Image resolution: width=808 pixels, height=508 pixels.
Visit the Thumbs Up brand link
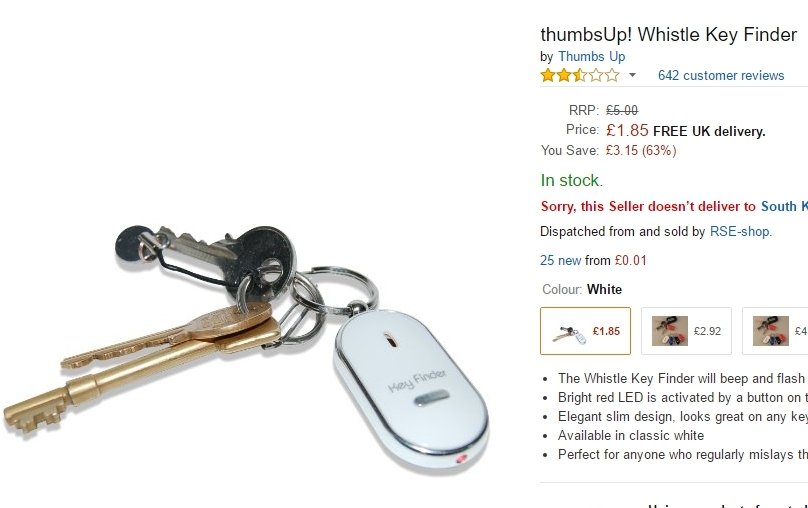point(592,56)
